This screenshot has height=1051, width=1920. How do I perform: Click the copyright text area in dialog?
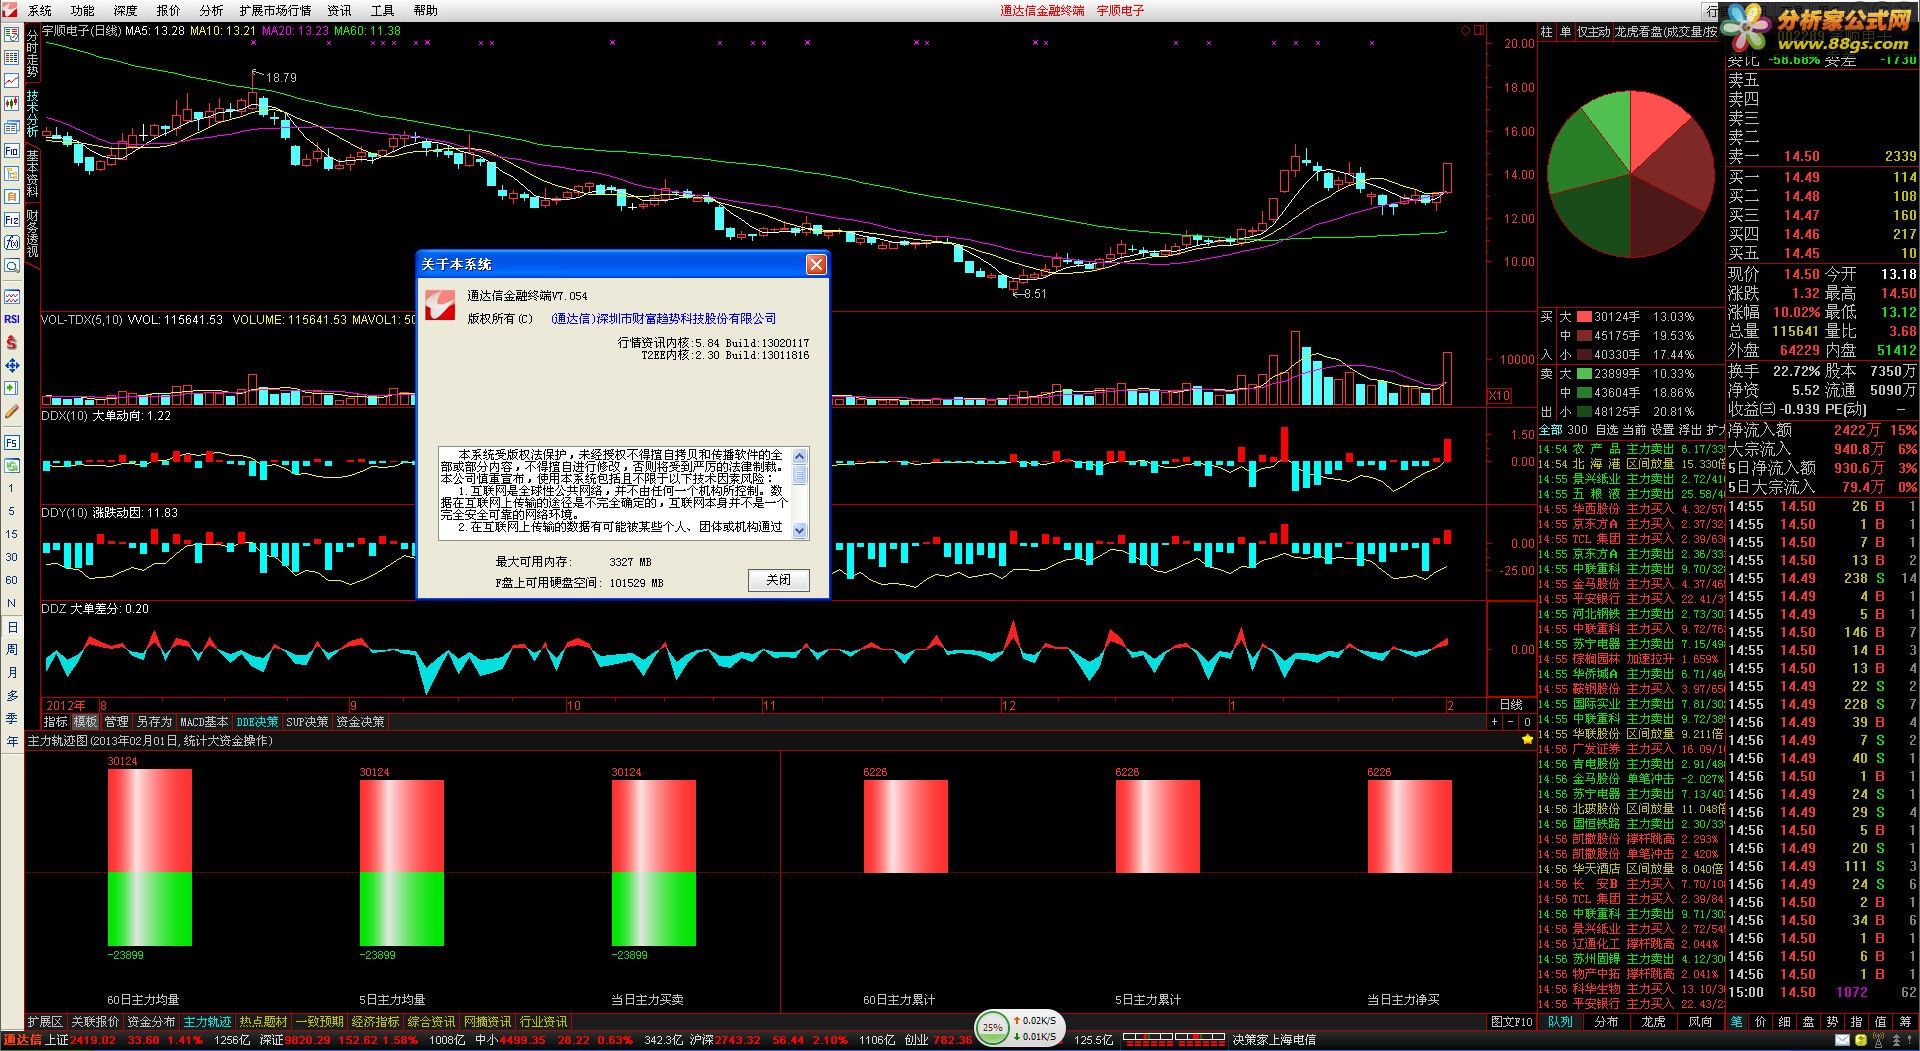click(615, 492)
